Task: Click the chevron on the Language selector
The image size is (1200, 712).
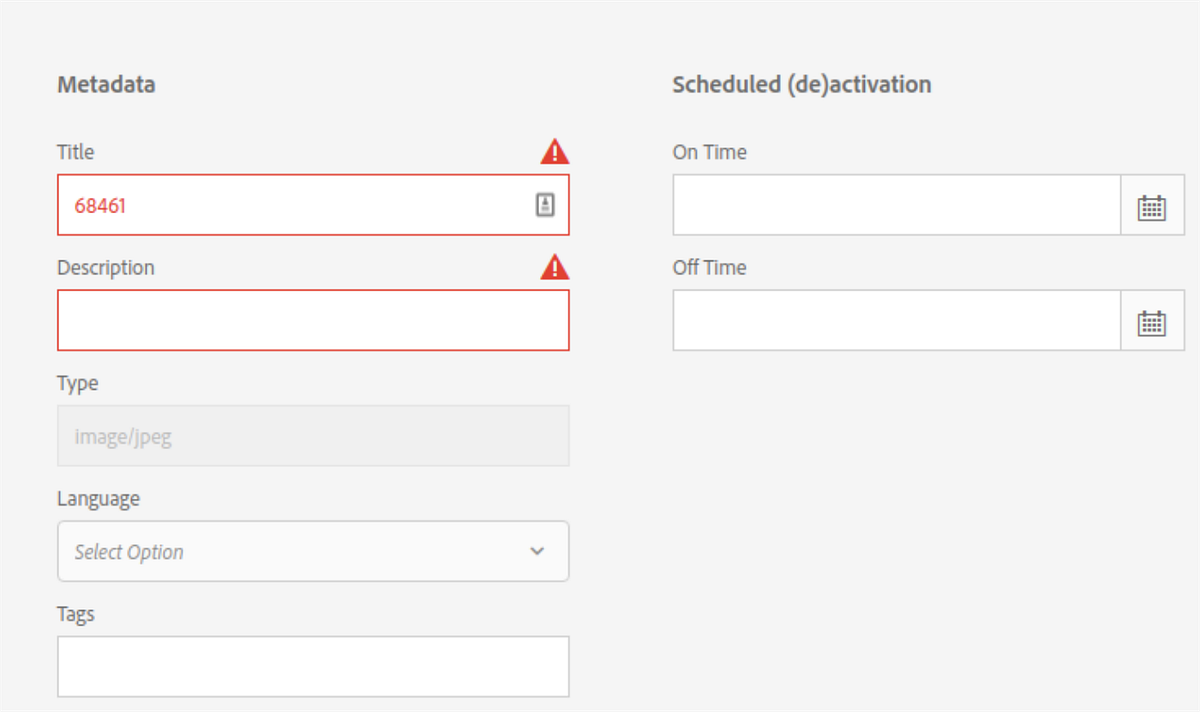Action: [x=537, y=551]
